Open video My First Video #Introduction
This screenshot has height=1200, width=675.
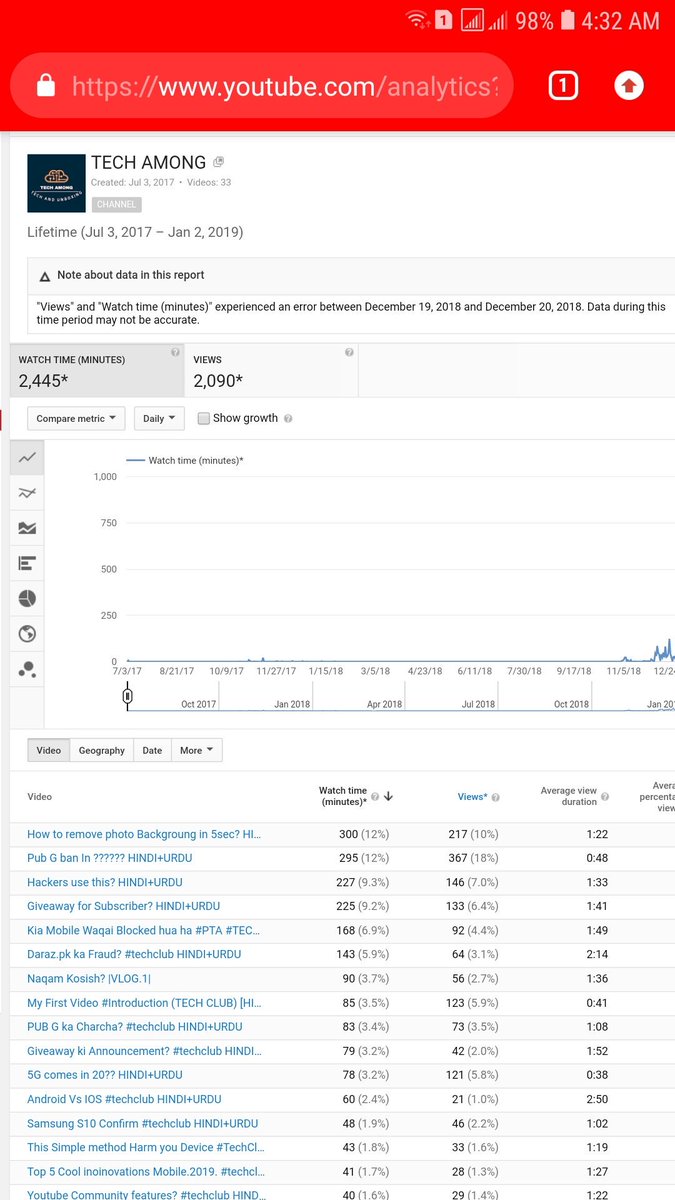[144, 1002]
